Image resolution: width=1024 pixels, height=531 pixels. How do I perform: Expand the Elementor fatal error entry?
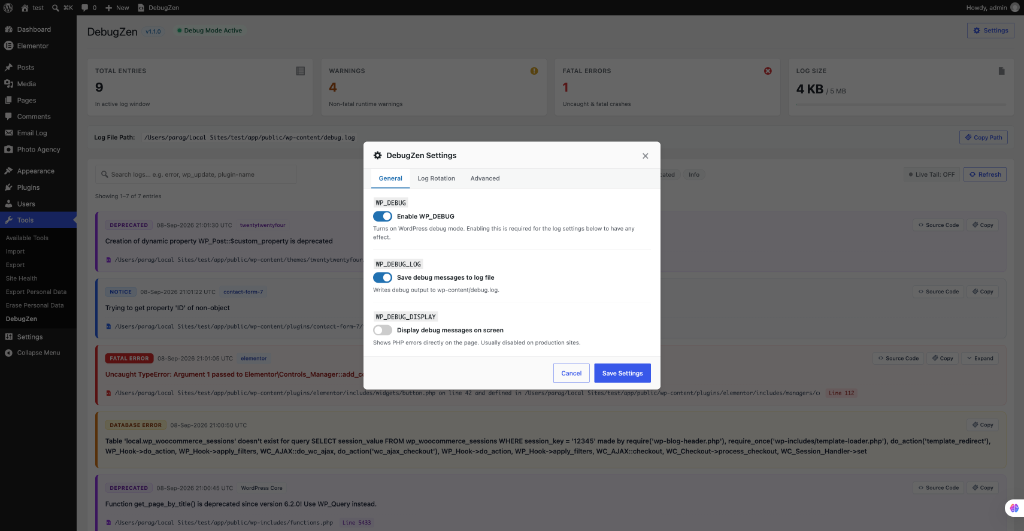click(980, 358)
